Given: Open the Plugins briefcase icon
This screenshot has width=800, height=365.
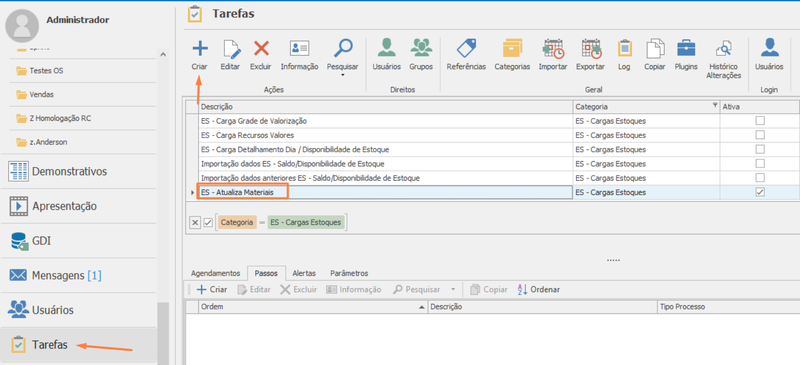Looking at the screenshot, I should (x=686, y=48).
